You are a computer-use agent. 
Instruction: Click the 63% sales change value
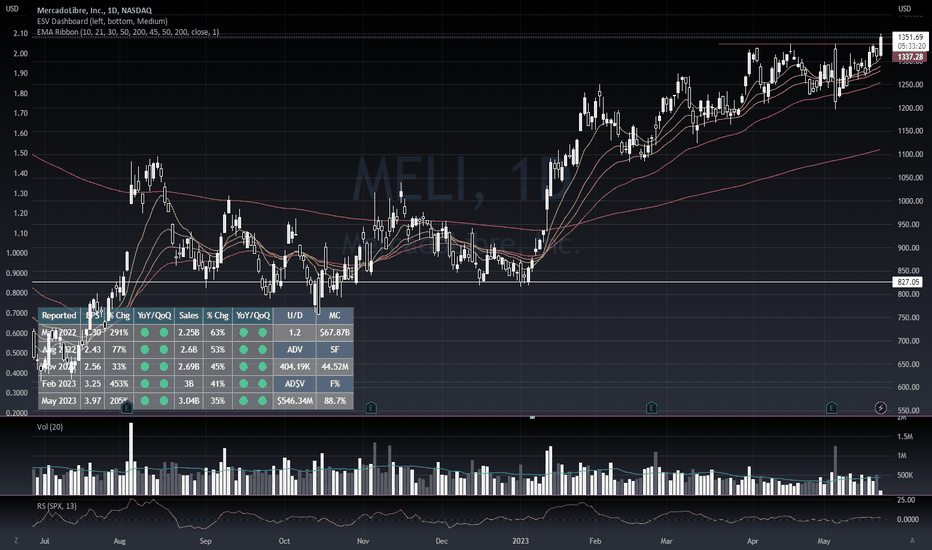(218, 333)
